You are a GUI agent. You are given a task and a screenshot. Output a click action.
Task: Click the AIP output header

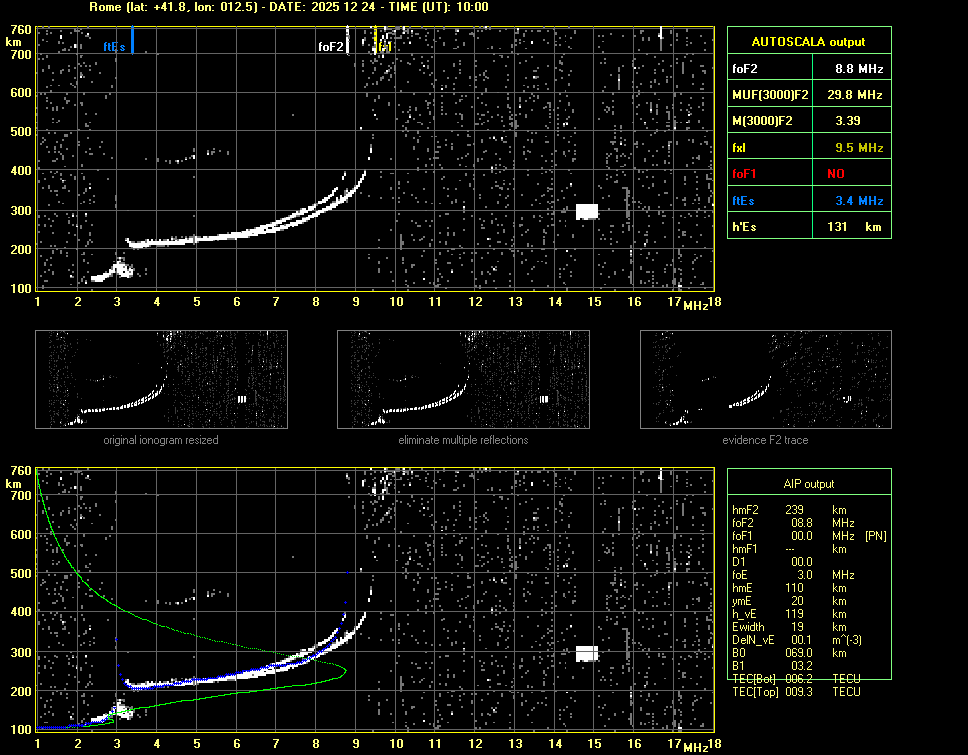808,484
